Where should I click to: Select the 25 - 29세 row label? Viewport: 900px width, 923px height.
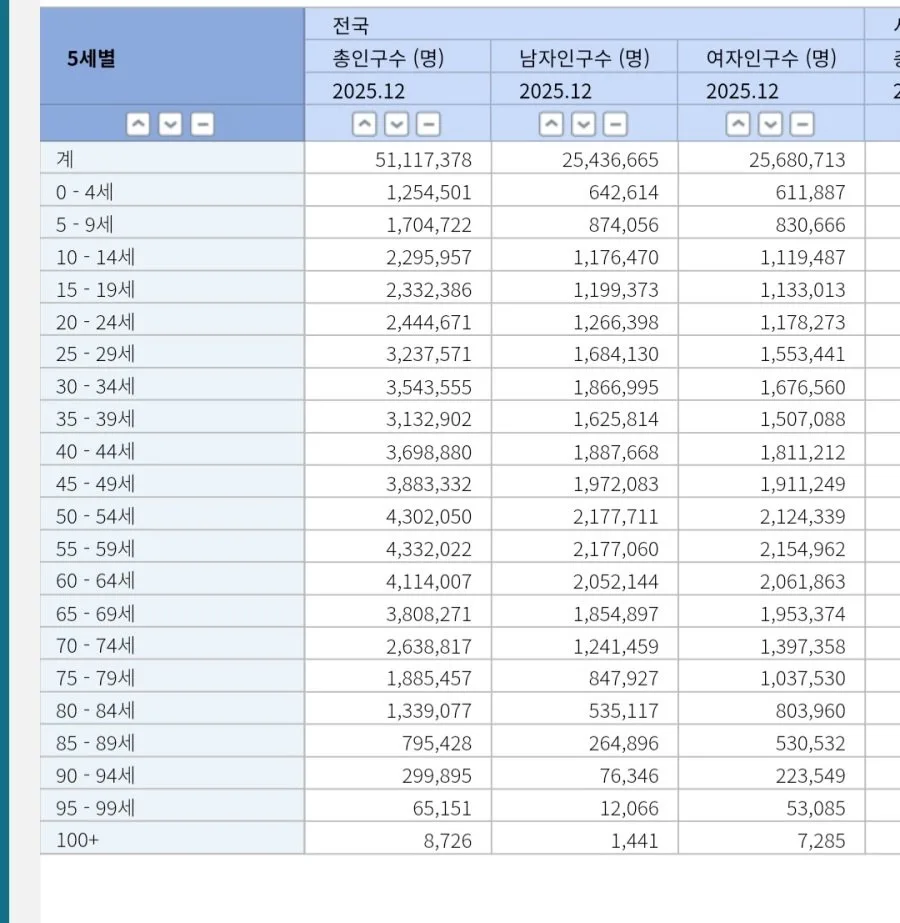click(x=172, y=353)
